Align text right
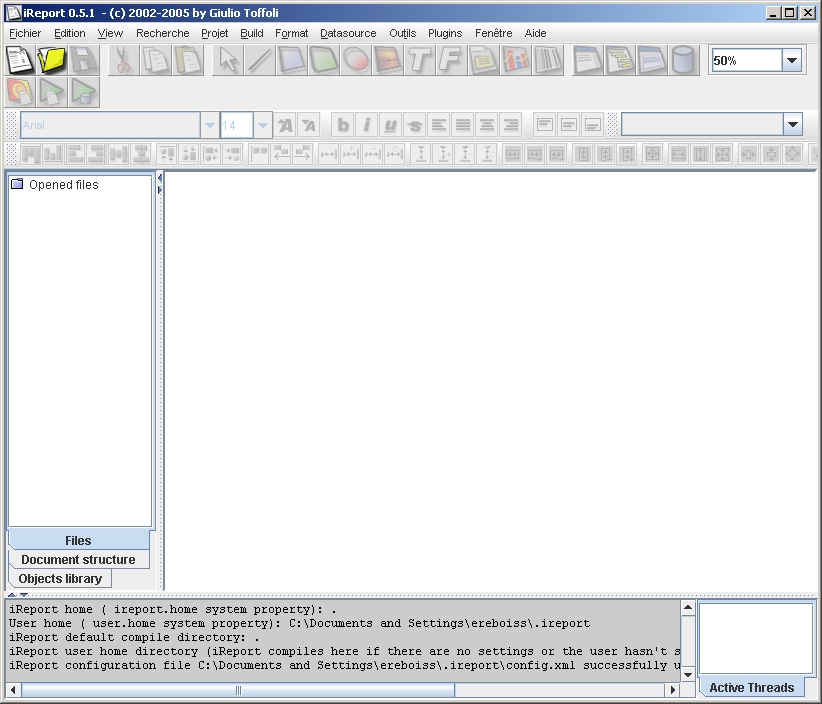 click(x=511, y=125)
